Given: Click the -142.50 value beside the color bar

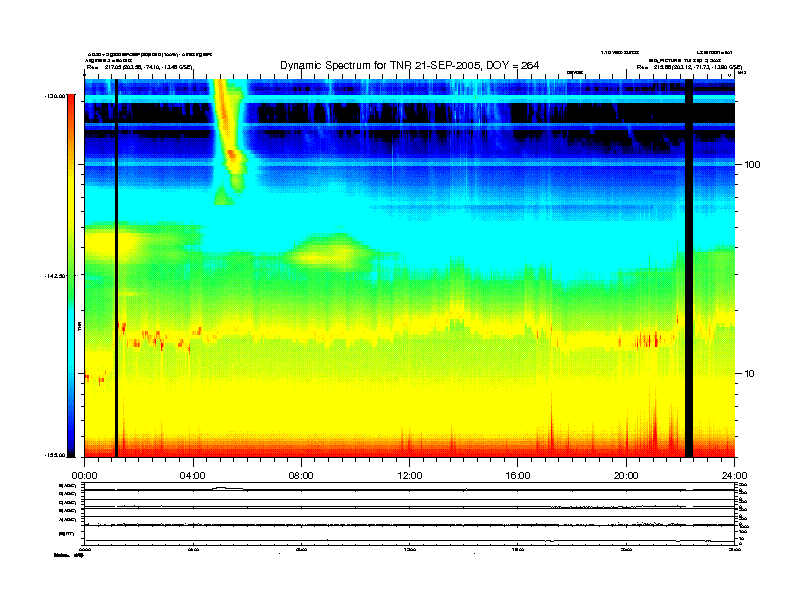Looking at the screenshot, I should coord(55,276).
